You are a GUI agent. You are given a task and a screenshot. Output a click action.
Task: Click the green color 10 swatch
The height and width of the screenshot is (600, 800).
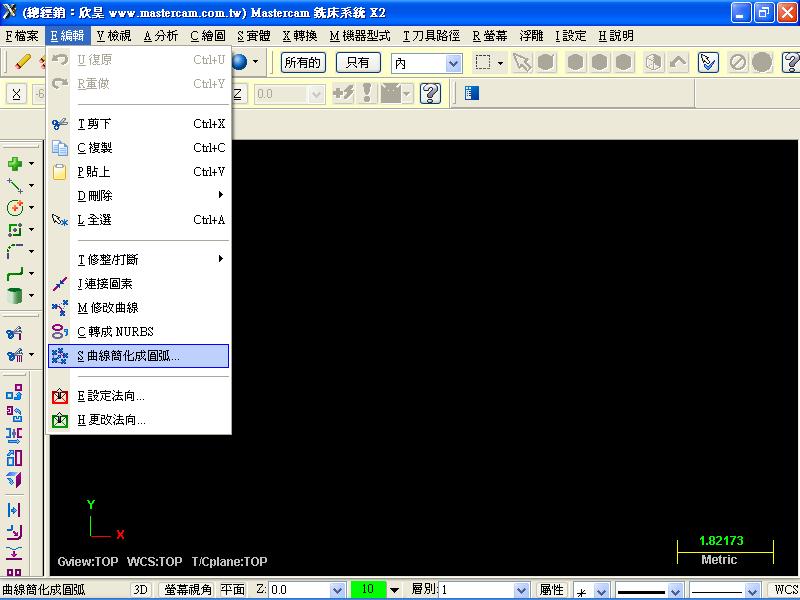click(368, 589)
